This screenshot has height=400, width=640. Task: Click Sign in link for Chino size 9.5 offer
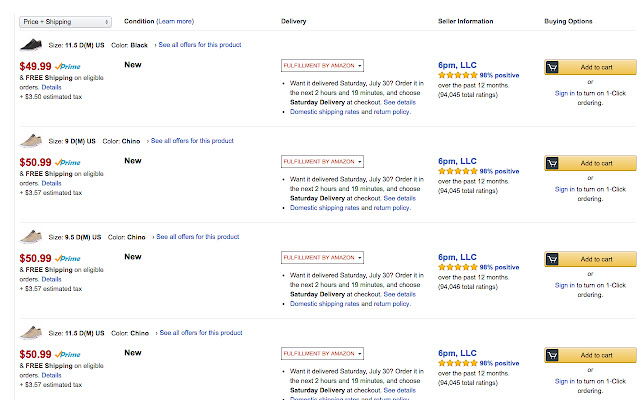[x=564, y=285]
